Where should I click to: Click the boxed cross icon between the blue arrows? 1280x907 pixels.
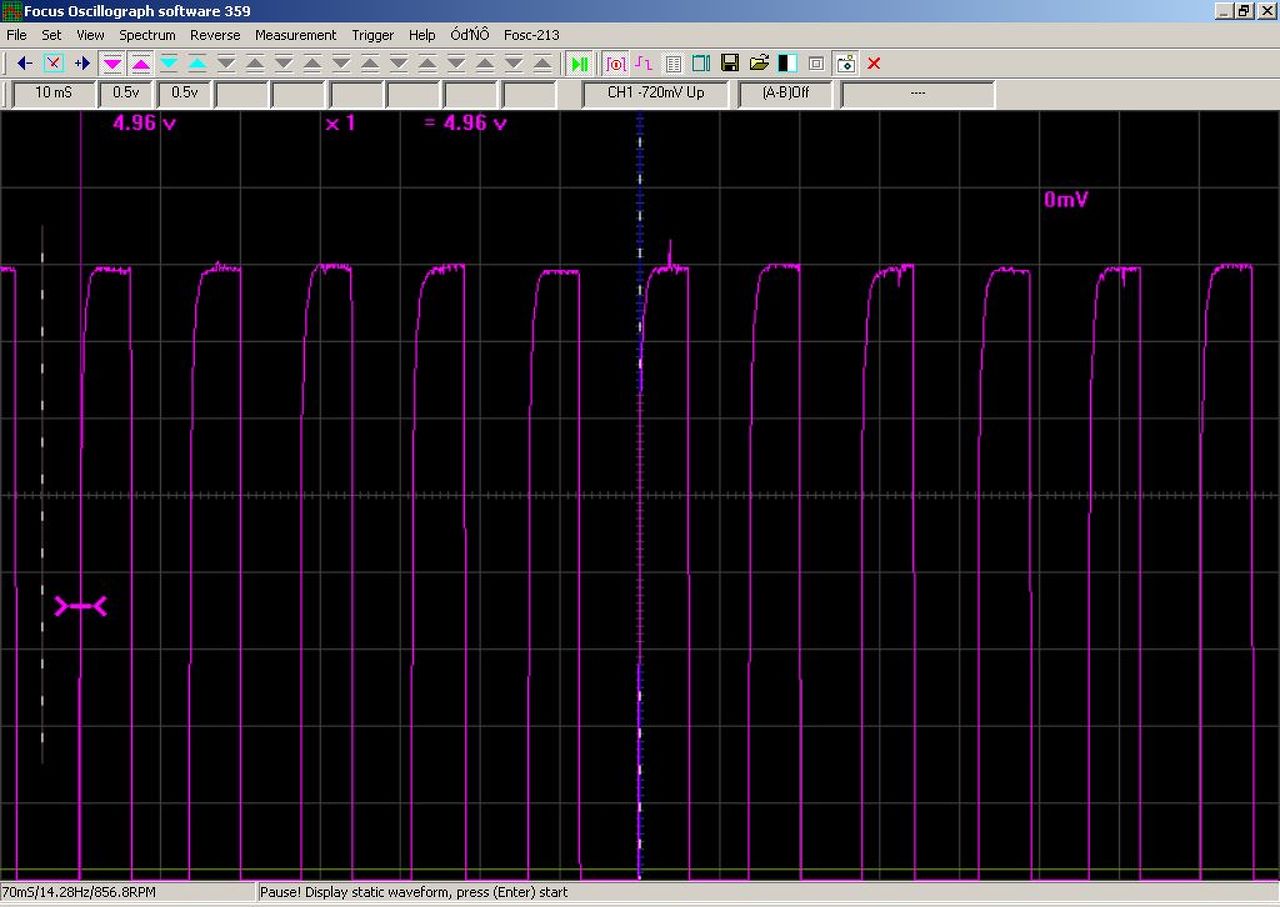coord(54,64)
